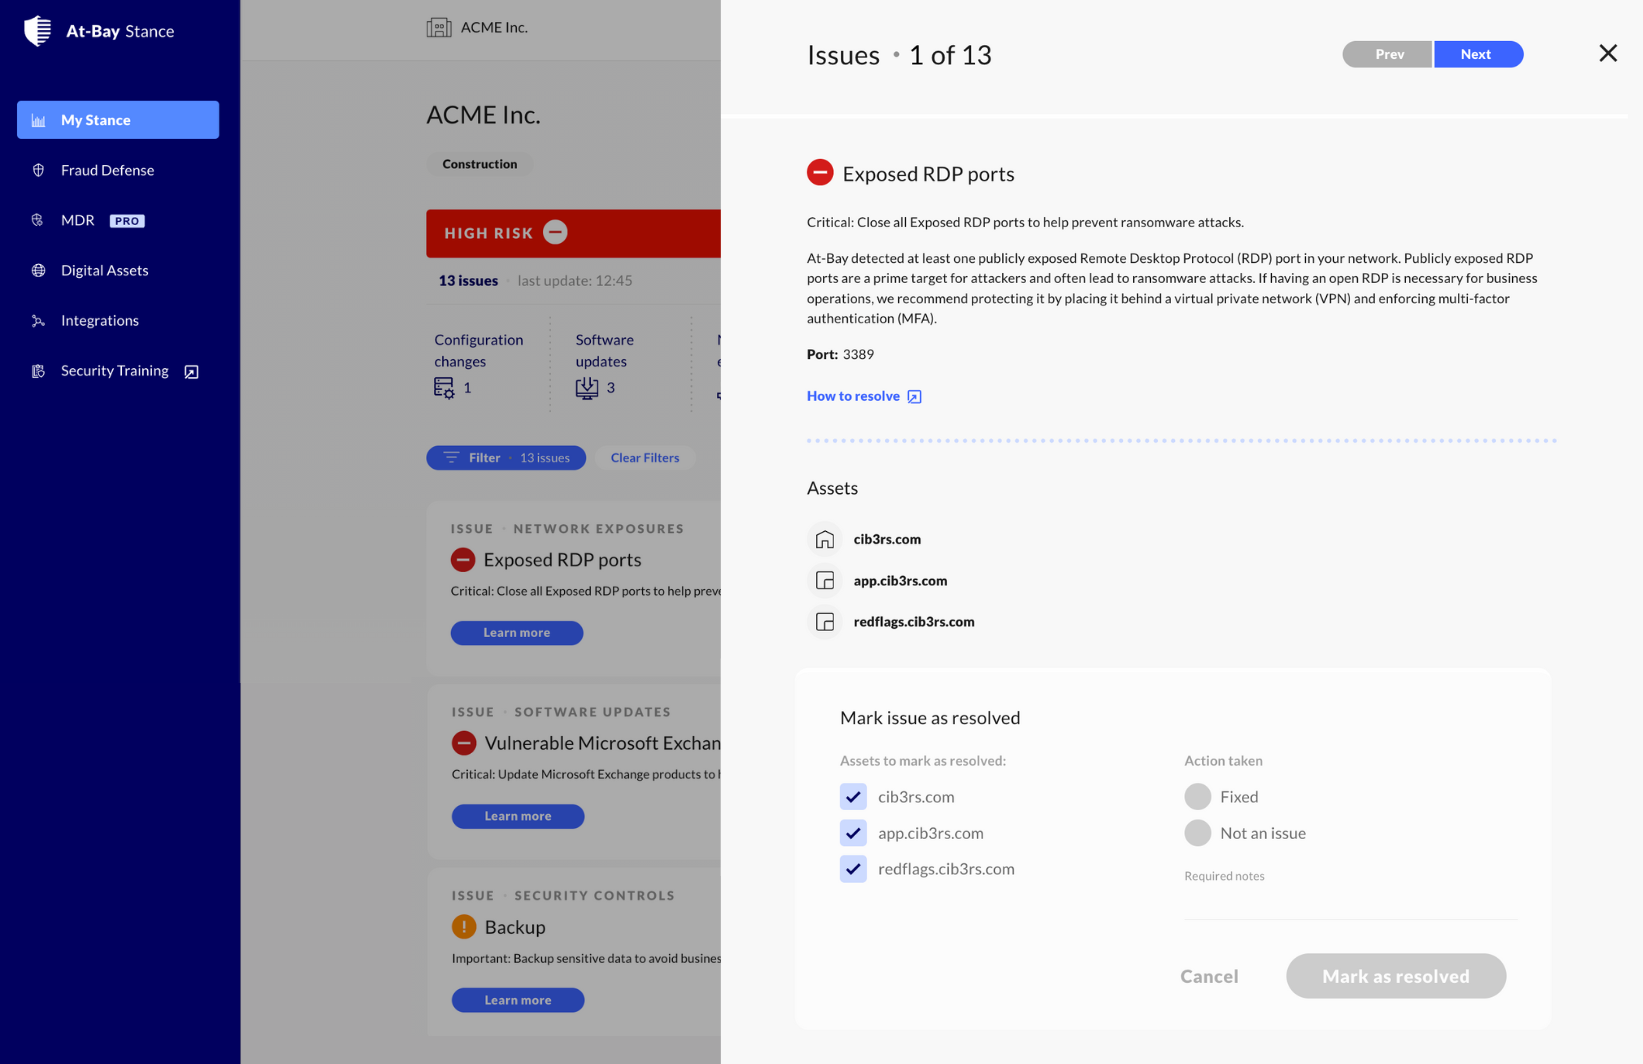1643x1064 pixels.
Task: Click the Mark as resolved button
Action: tap(1396, 976)
